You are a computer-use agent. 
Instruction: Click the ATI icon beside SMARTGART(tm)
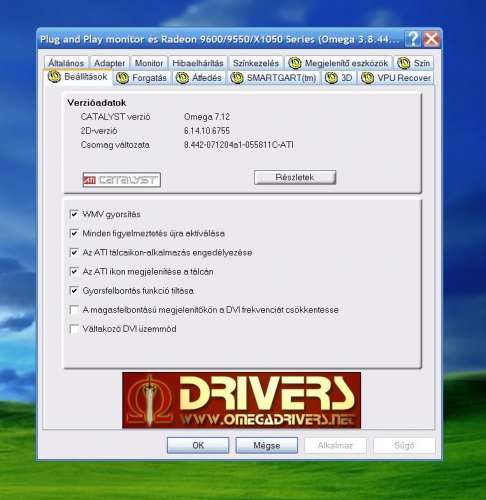point(237,78)
